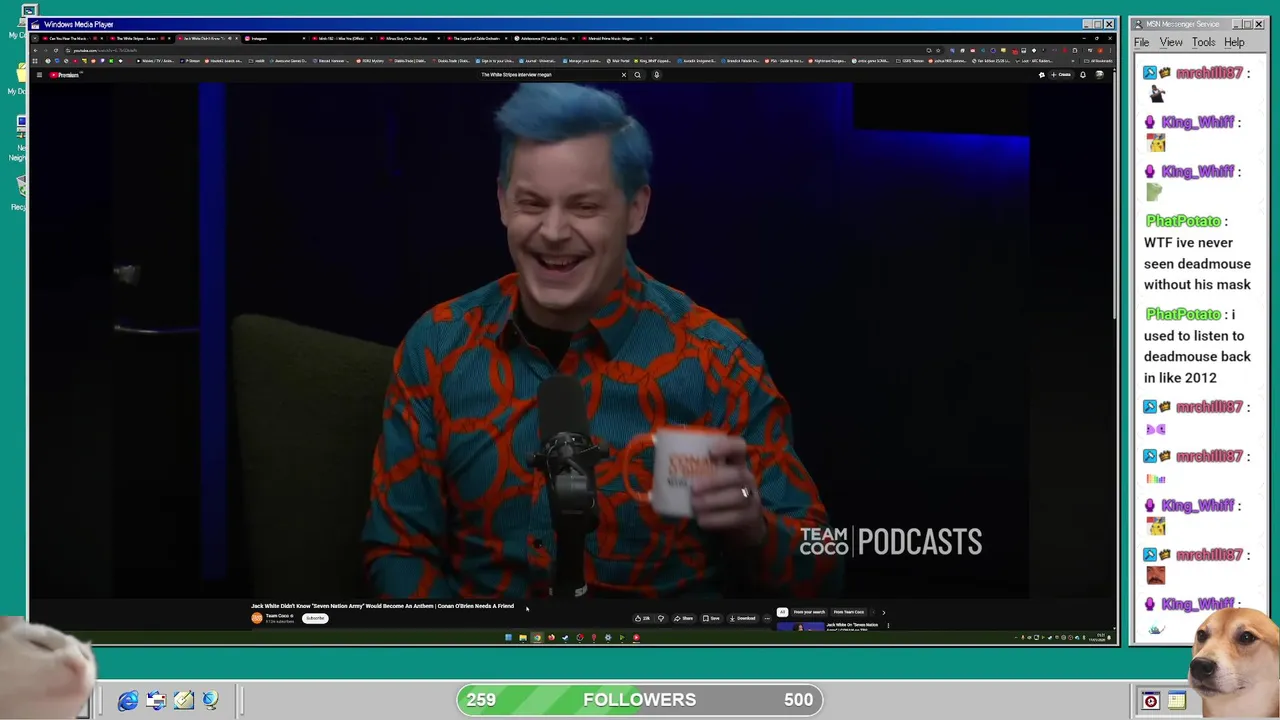Open YouTube notifications bell

point(1083,75)
